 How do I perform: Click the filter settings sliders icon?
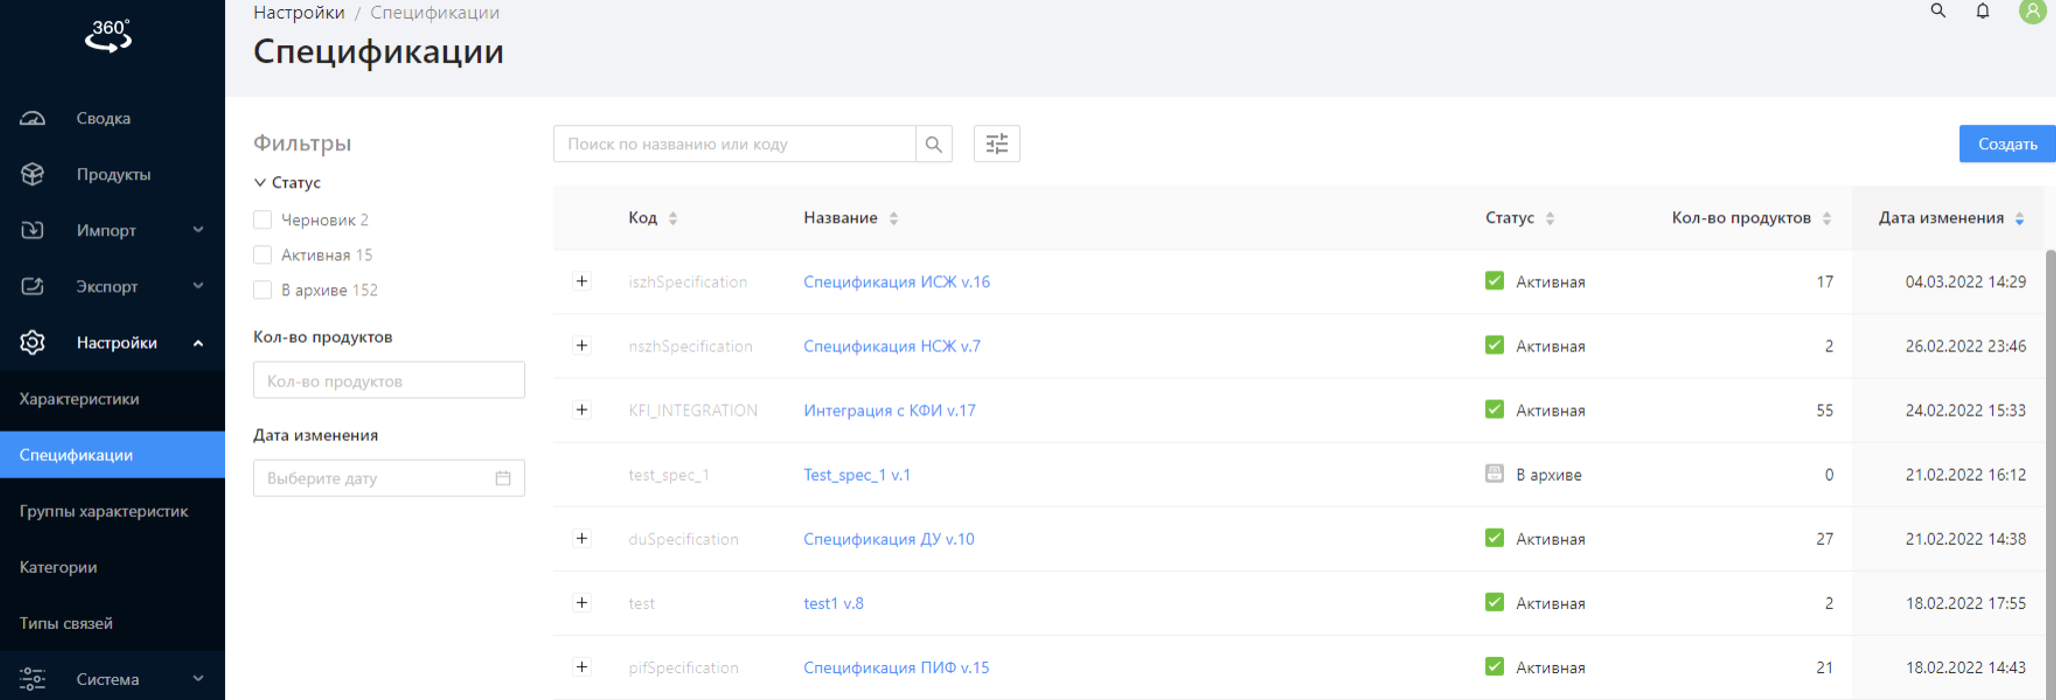[x=996, y=144]
